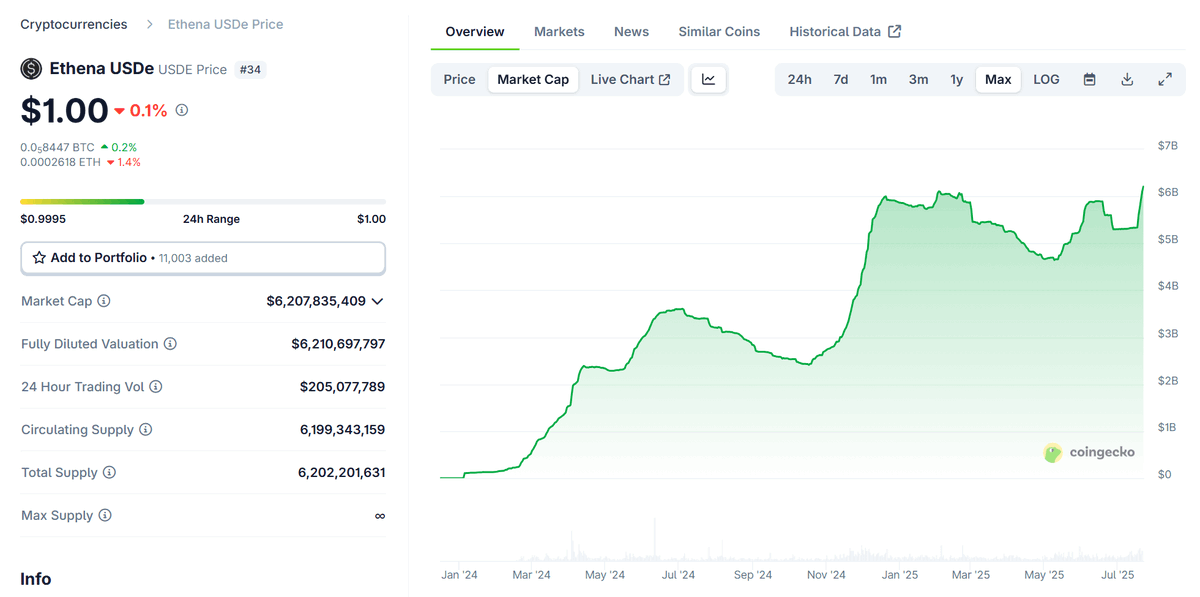Click the 11,003 added text
1200x597 pixels.
click(x=193, y=258)
